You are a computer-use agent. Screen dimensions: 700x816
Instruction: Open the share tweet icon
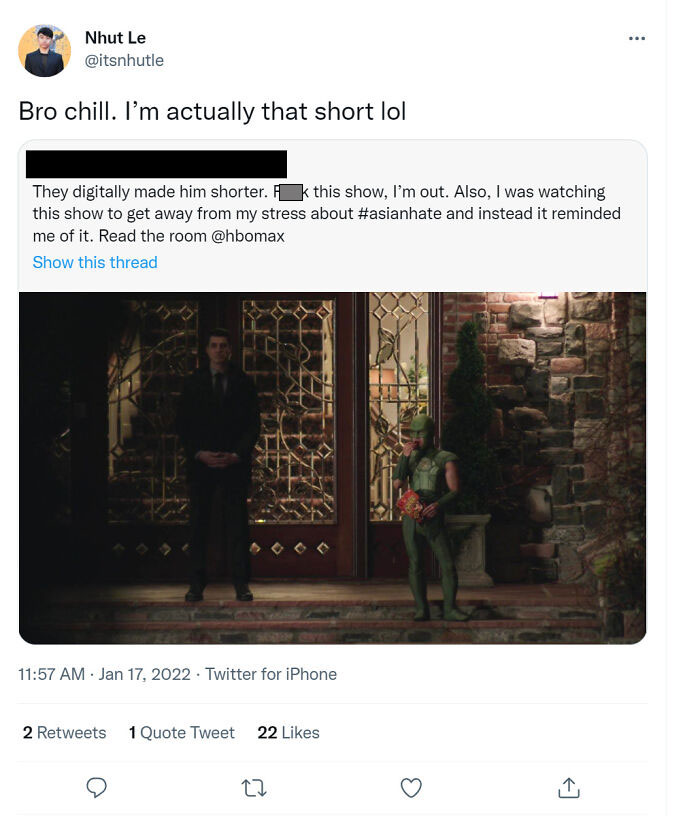pos(569,788)
